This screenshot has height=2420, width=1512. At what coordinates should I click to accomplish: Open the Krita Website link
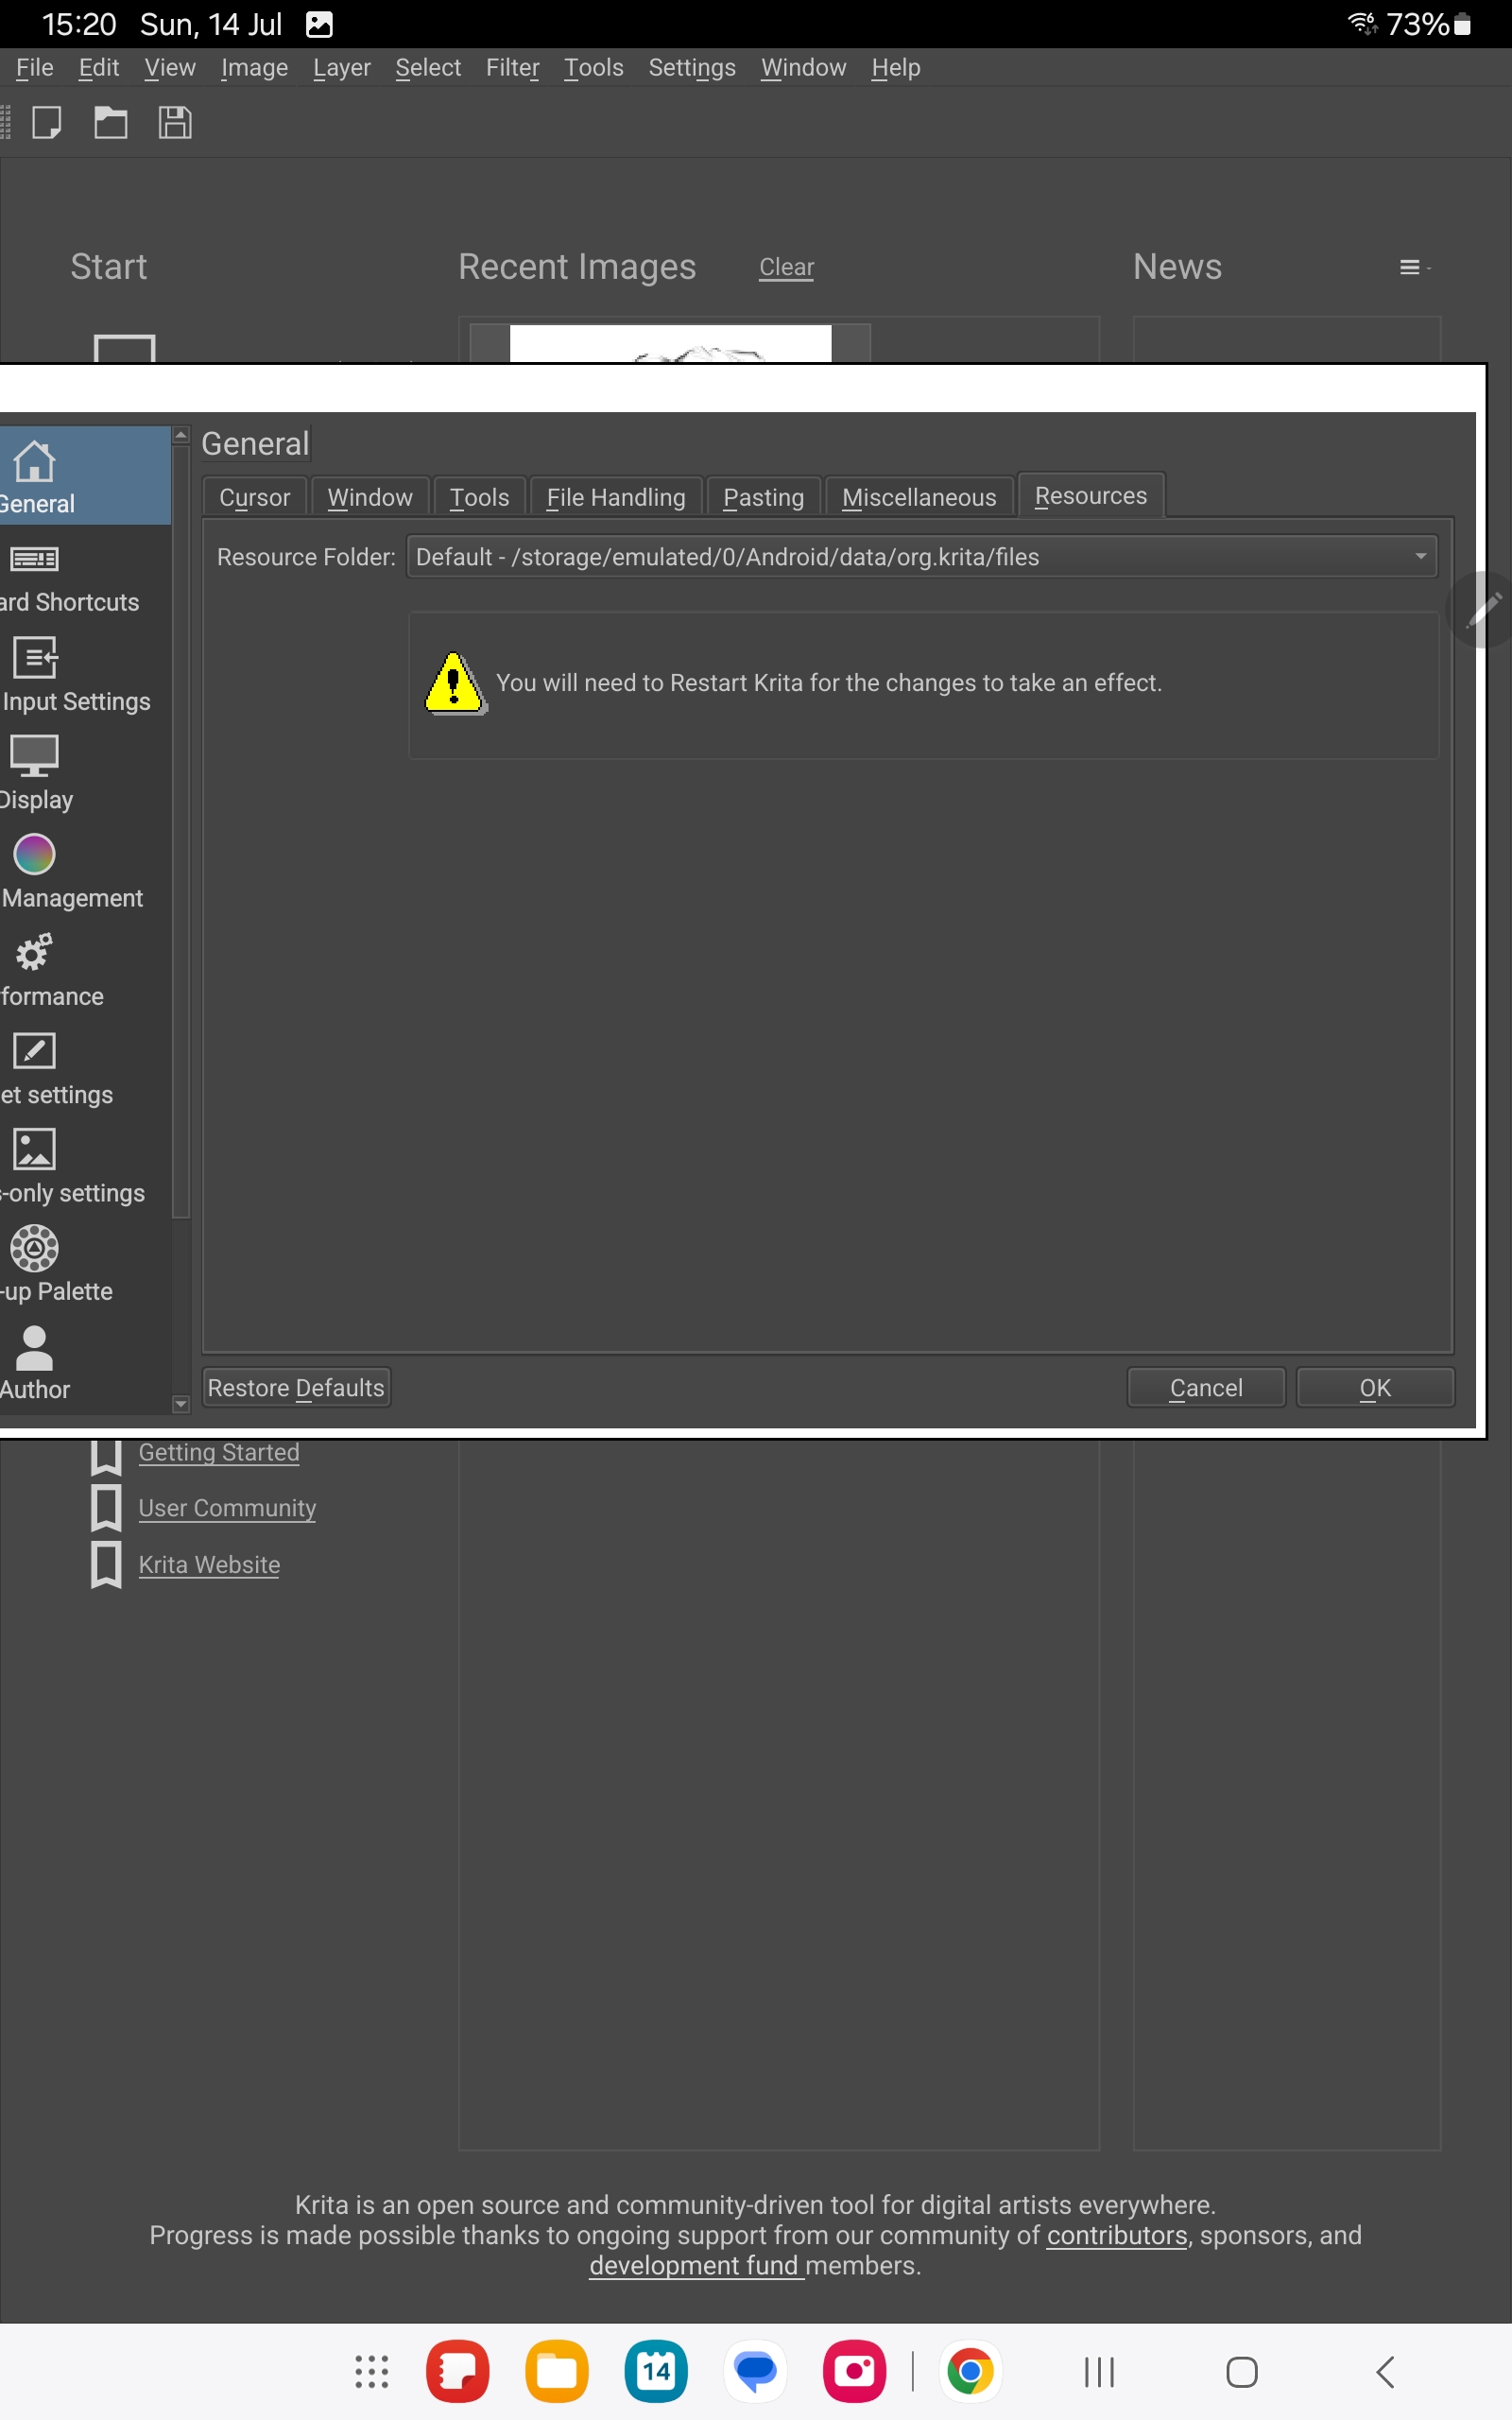(x=209, y=1565)
